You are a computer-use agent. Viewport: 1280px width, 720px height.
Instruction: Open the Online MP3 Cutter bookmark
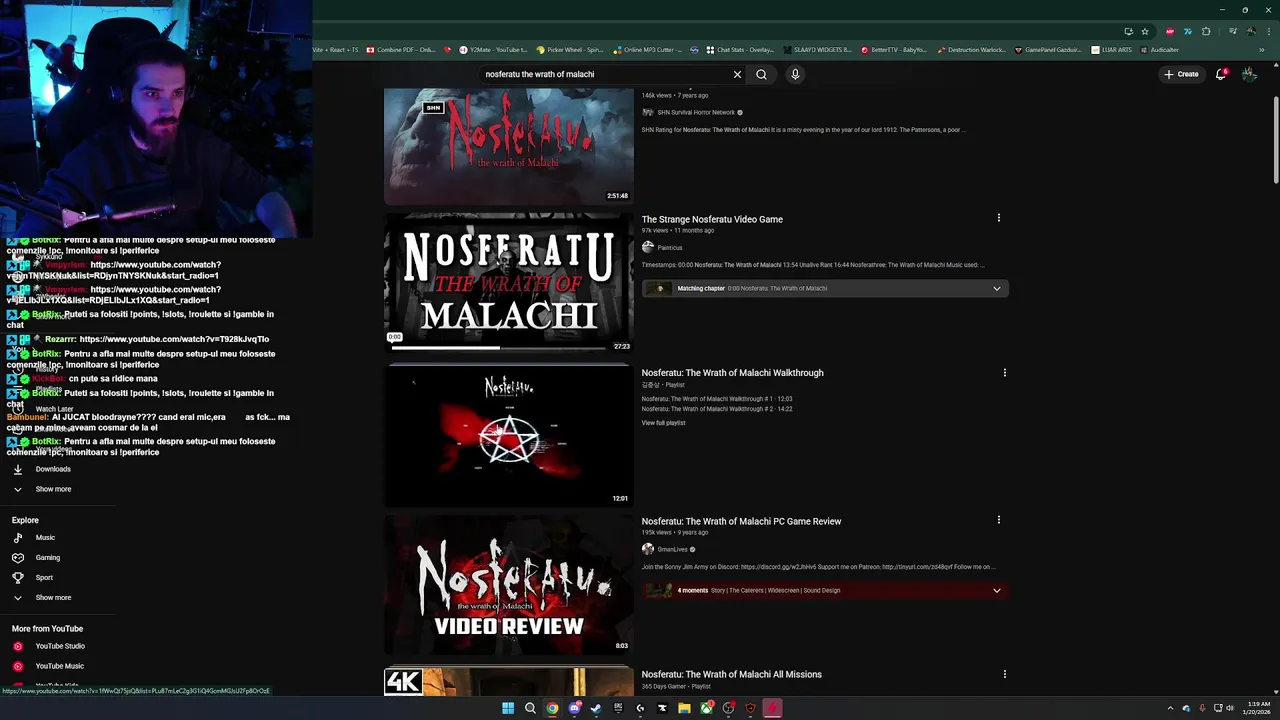[648, 50]
